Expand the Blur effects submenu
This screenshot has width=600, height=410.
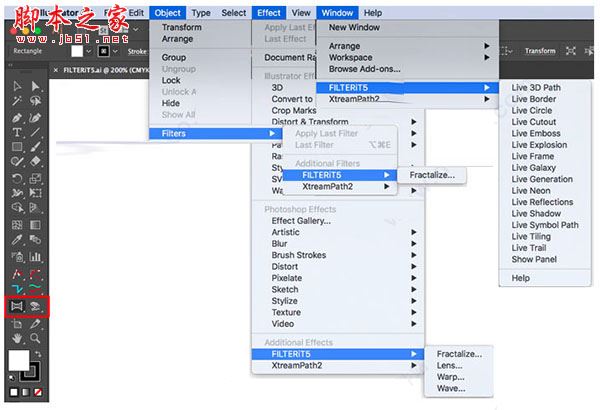click(x=338, y=243)
